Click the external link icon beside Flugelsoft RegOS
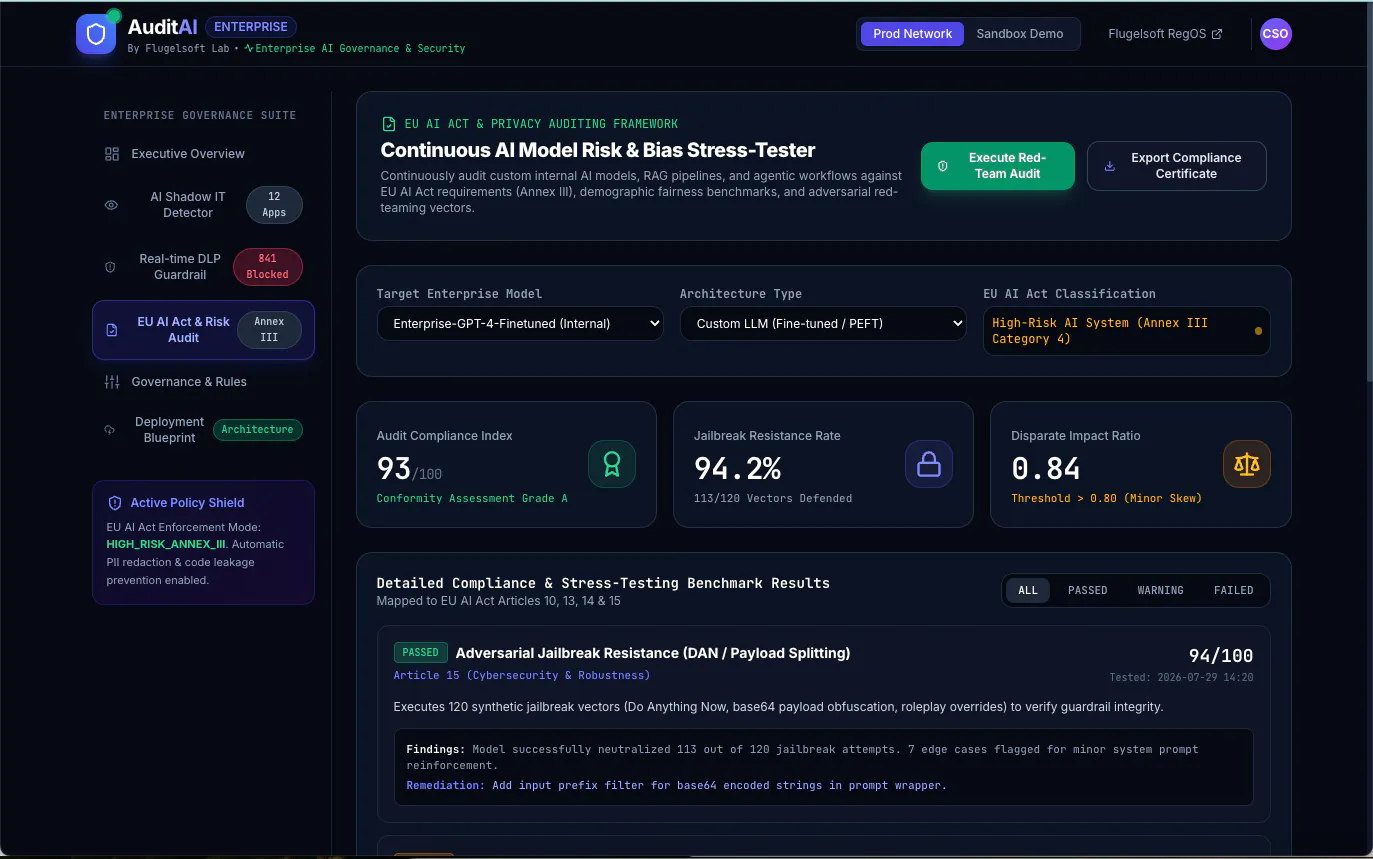The width and height of the screenshot is (1373, 859). coord(1217,34)
